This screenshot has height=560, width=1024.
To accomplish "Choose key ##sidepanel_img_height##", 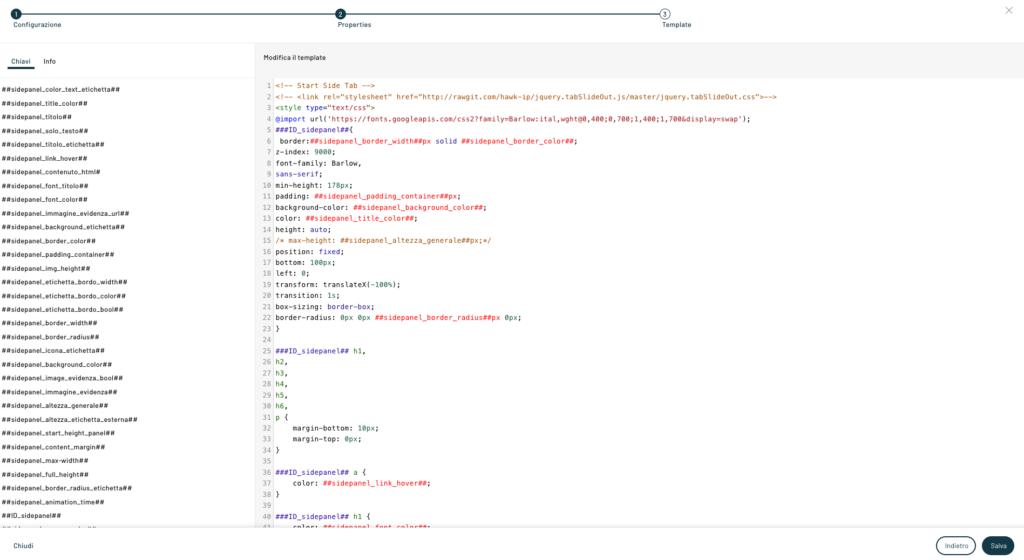I will click(46, 268).
